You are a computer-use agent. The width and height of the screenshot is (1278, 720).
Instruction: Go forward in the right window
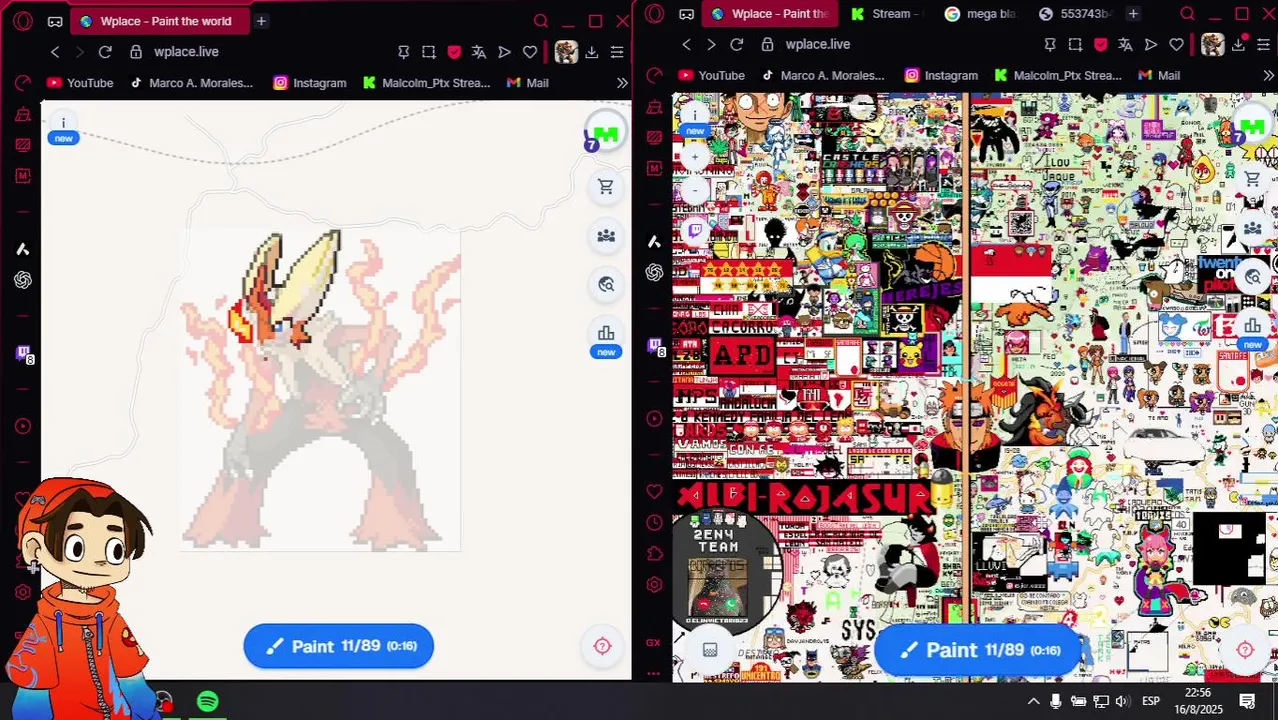[711, 45]
